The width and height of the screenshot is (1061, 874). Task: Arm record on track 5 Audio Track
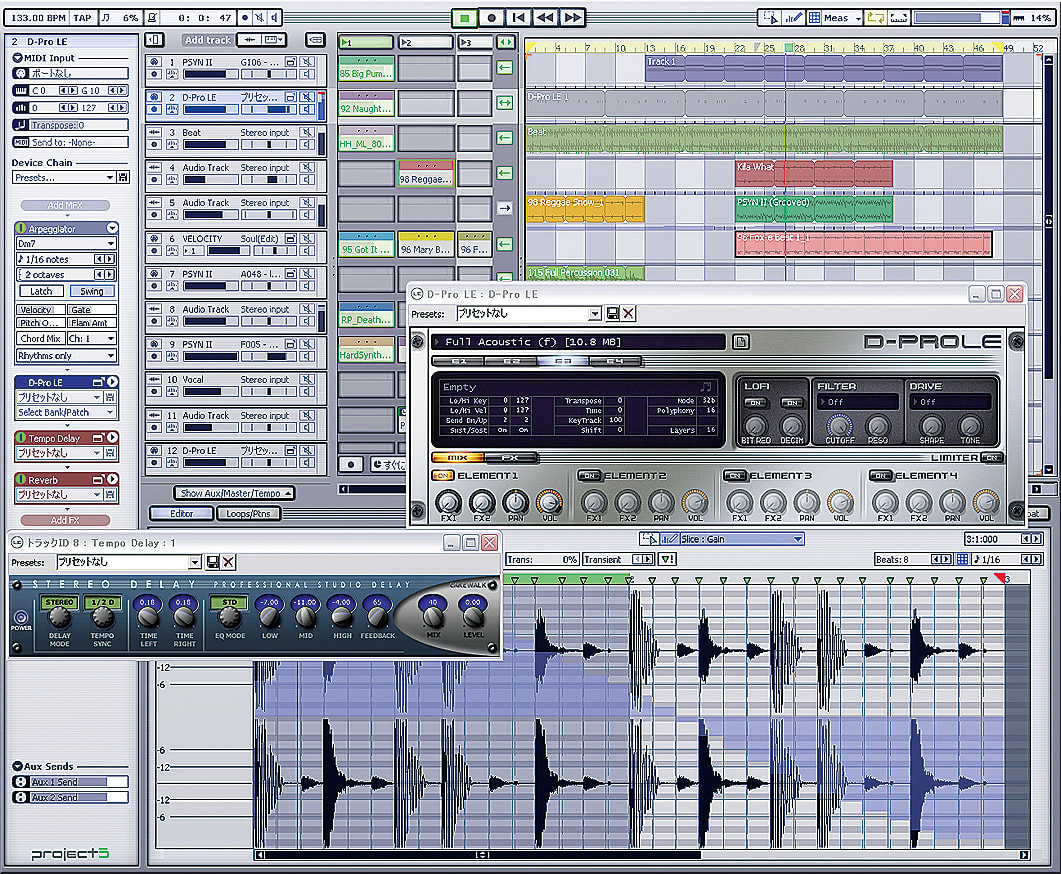154,214
